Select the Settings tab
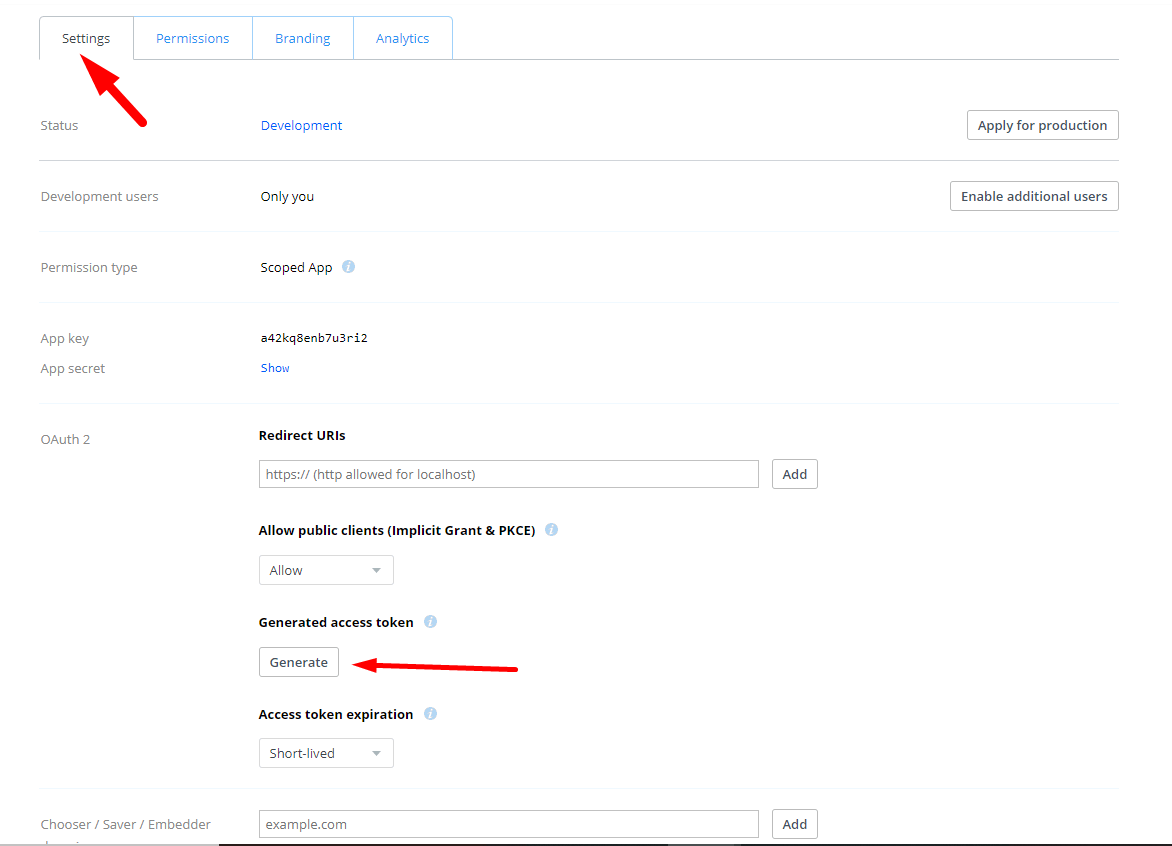Screen dimensions: 1172x846 click(x=85, y=37)
